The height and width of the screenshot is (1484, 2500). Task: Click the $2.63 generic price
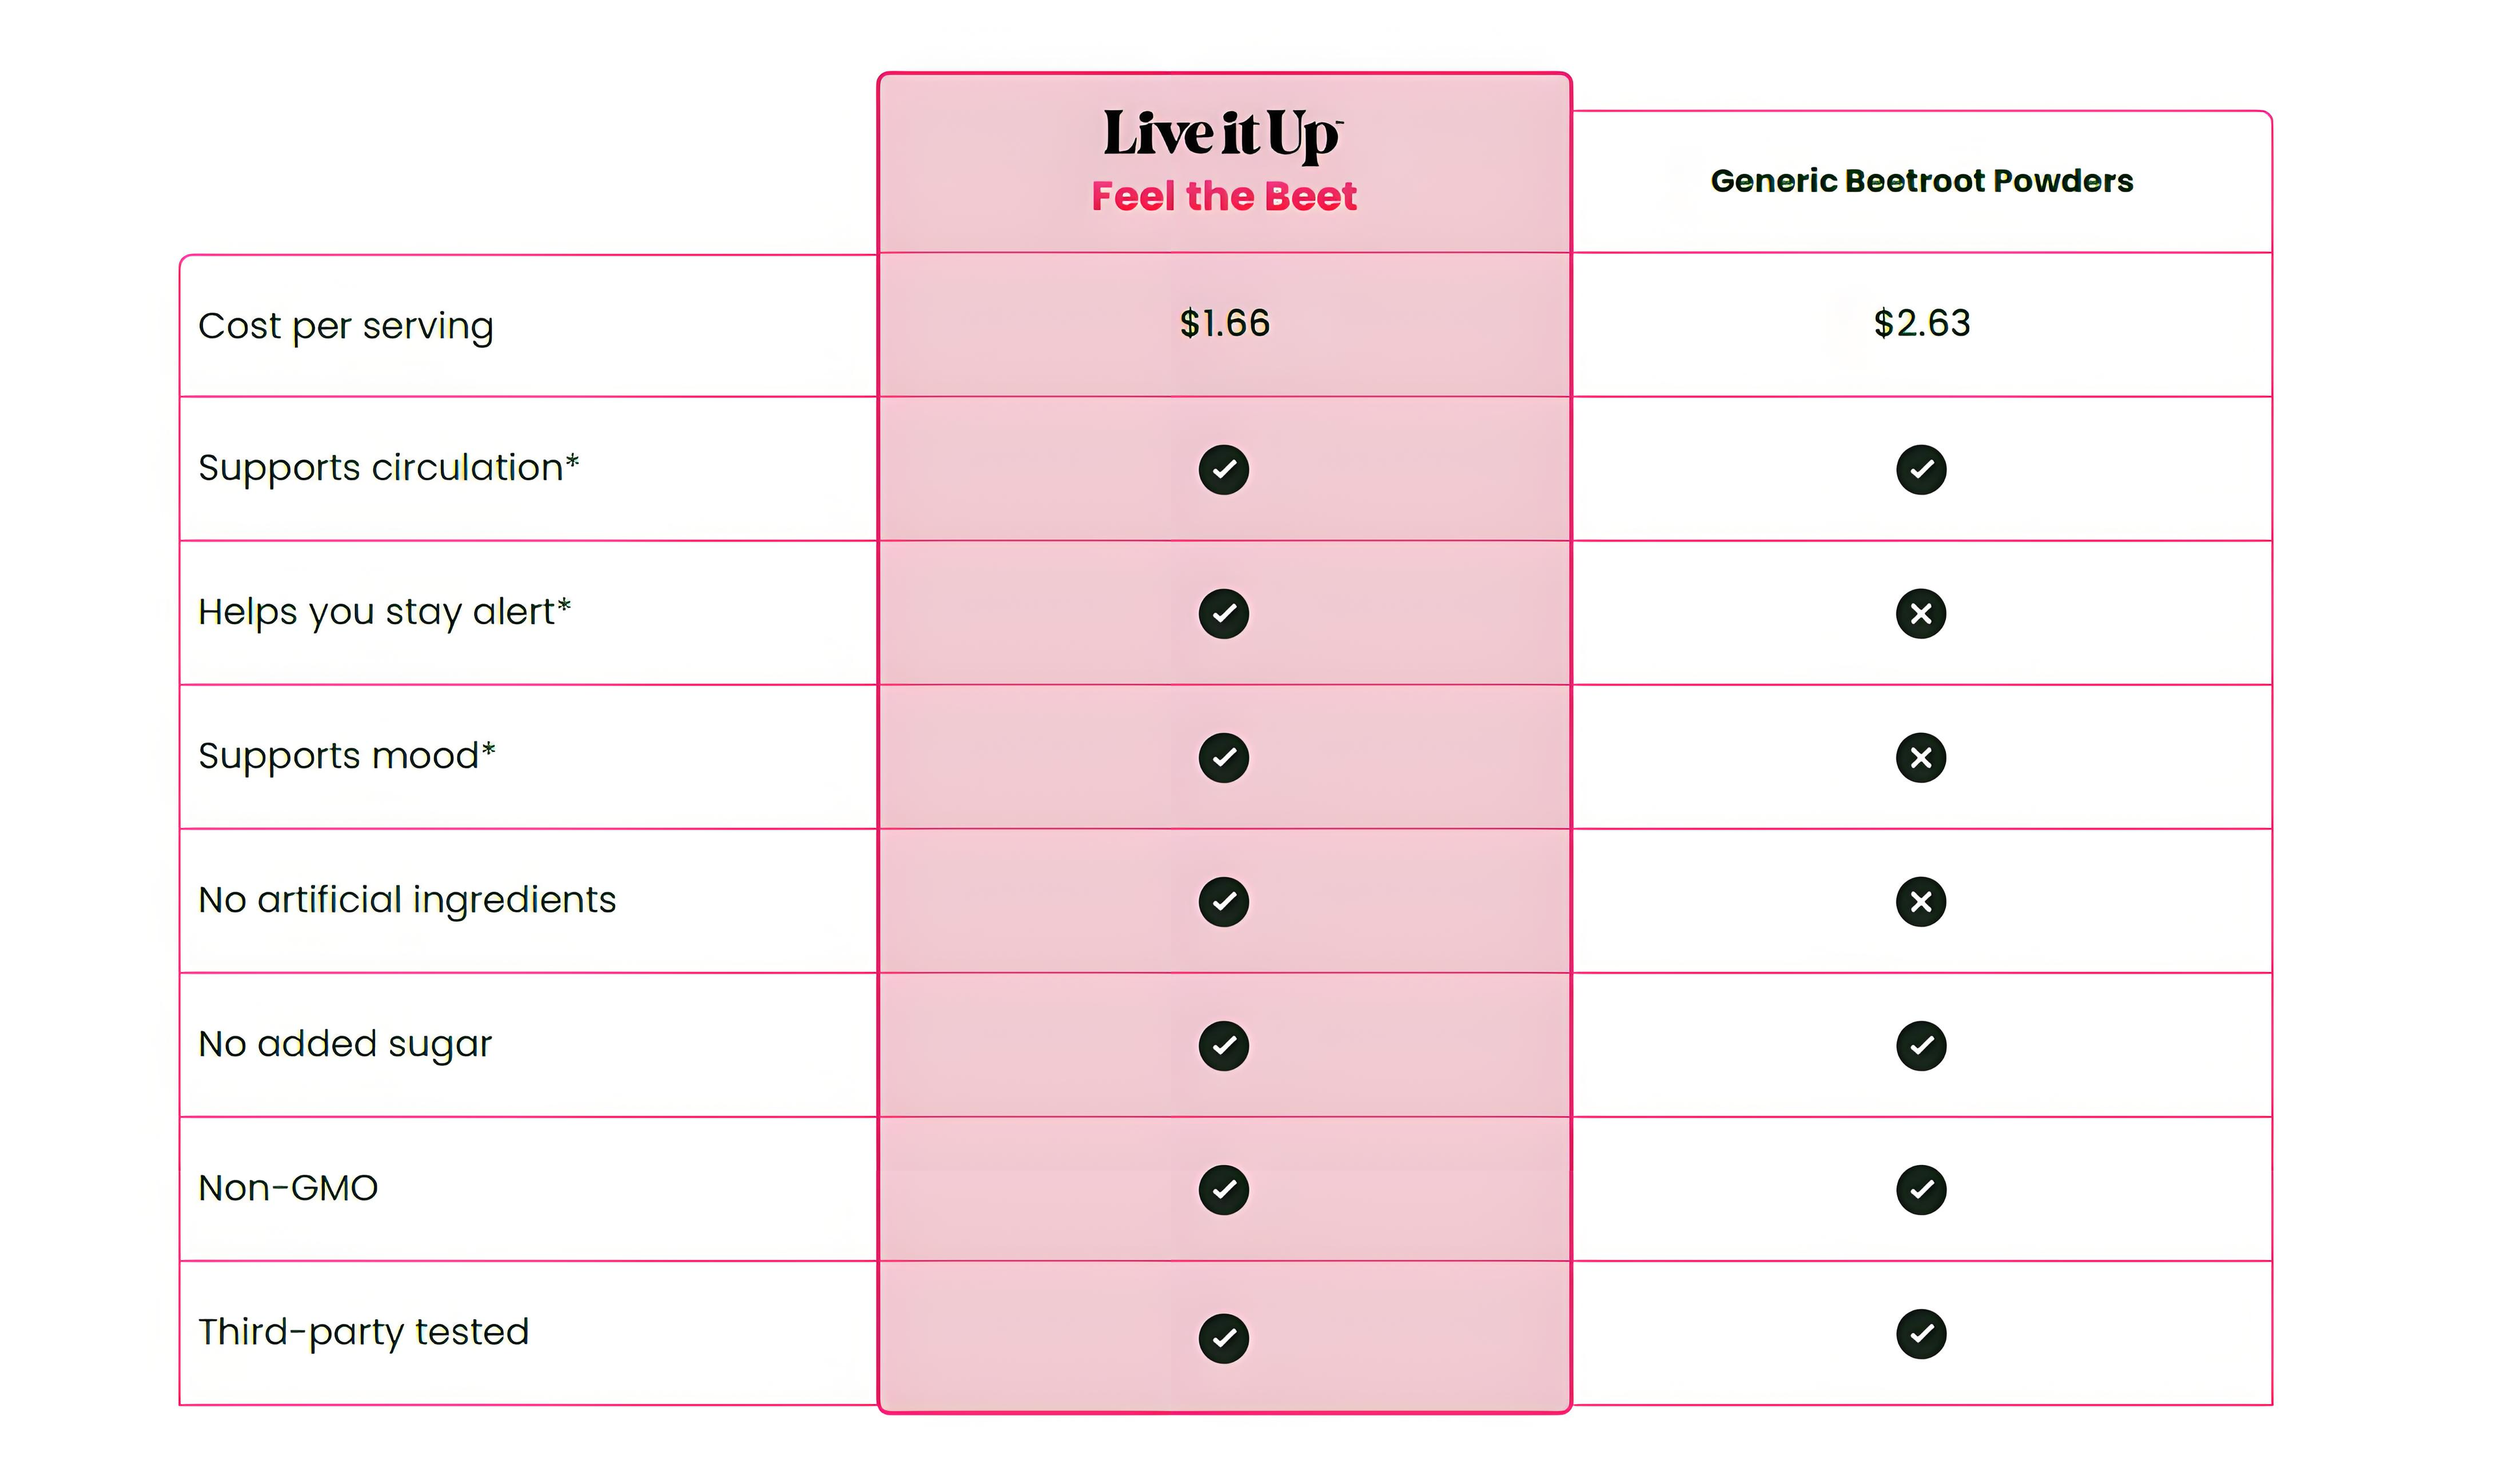click(x=1921, y=323)
